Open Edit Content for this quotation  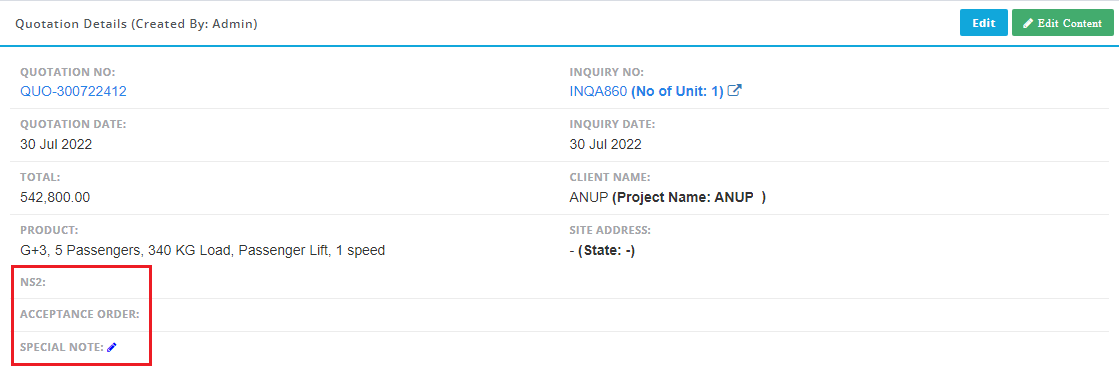pos(1063,23)
